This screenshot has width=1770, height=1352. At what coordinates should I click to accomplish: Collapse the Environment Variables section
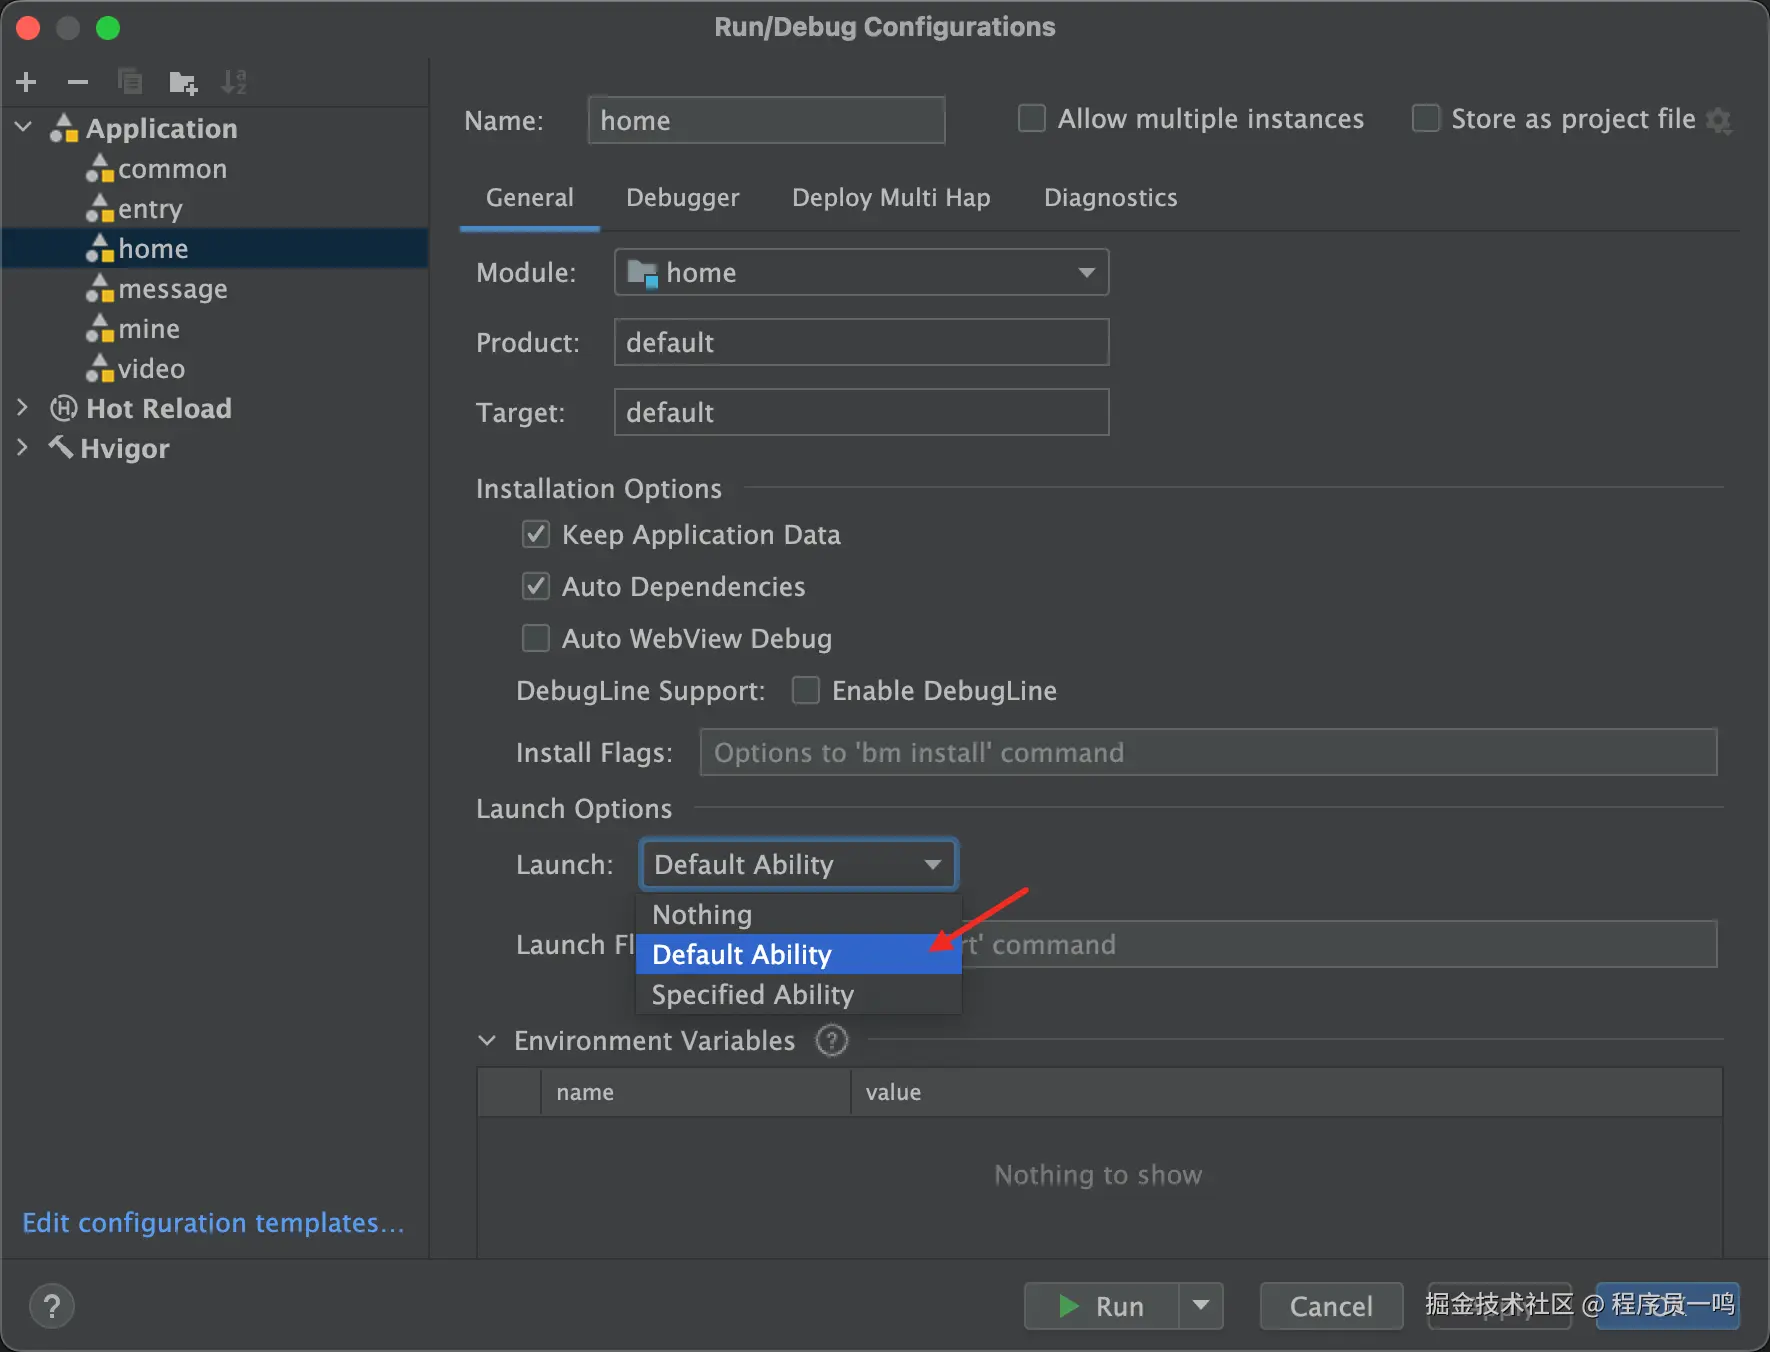tap(487, 1041)
